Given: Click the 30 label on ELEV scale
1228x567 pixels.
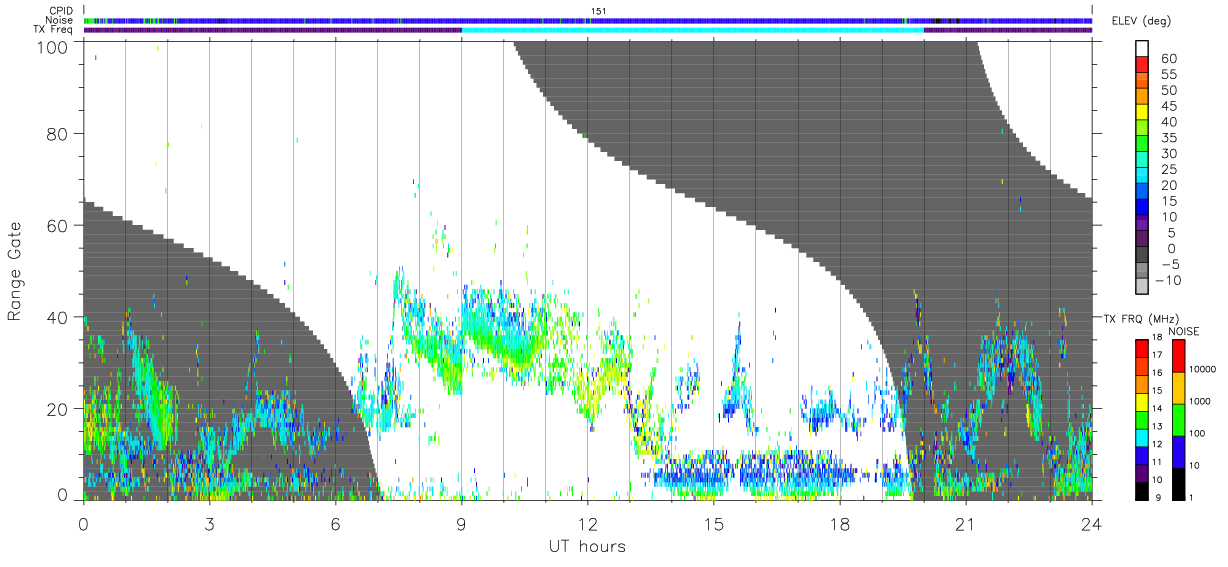Looking at the screenshot, I should pos(1167,154).
